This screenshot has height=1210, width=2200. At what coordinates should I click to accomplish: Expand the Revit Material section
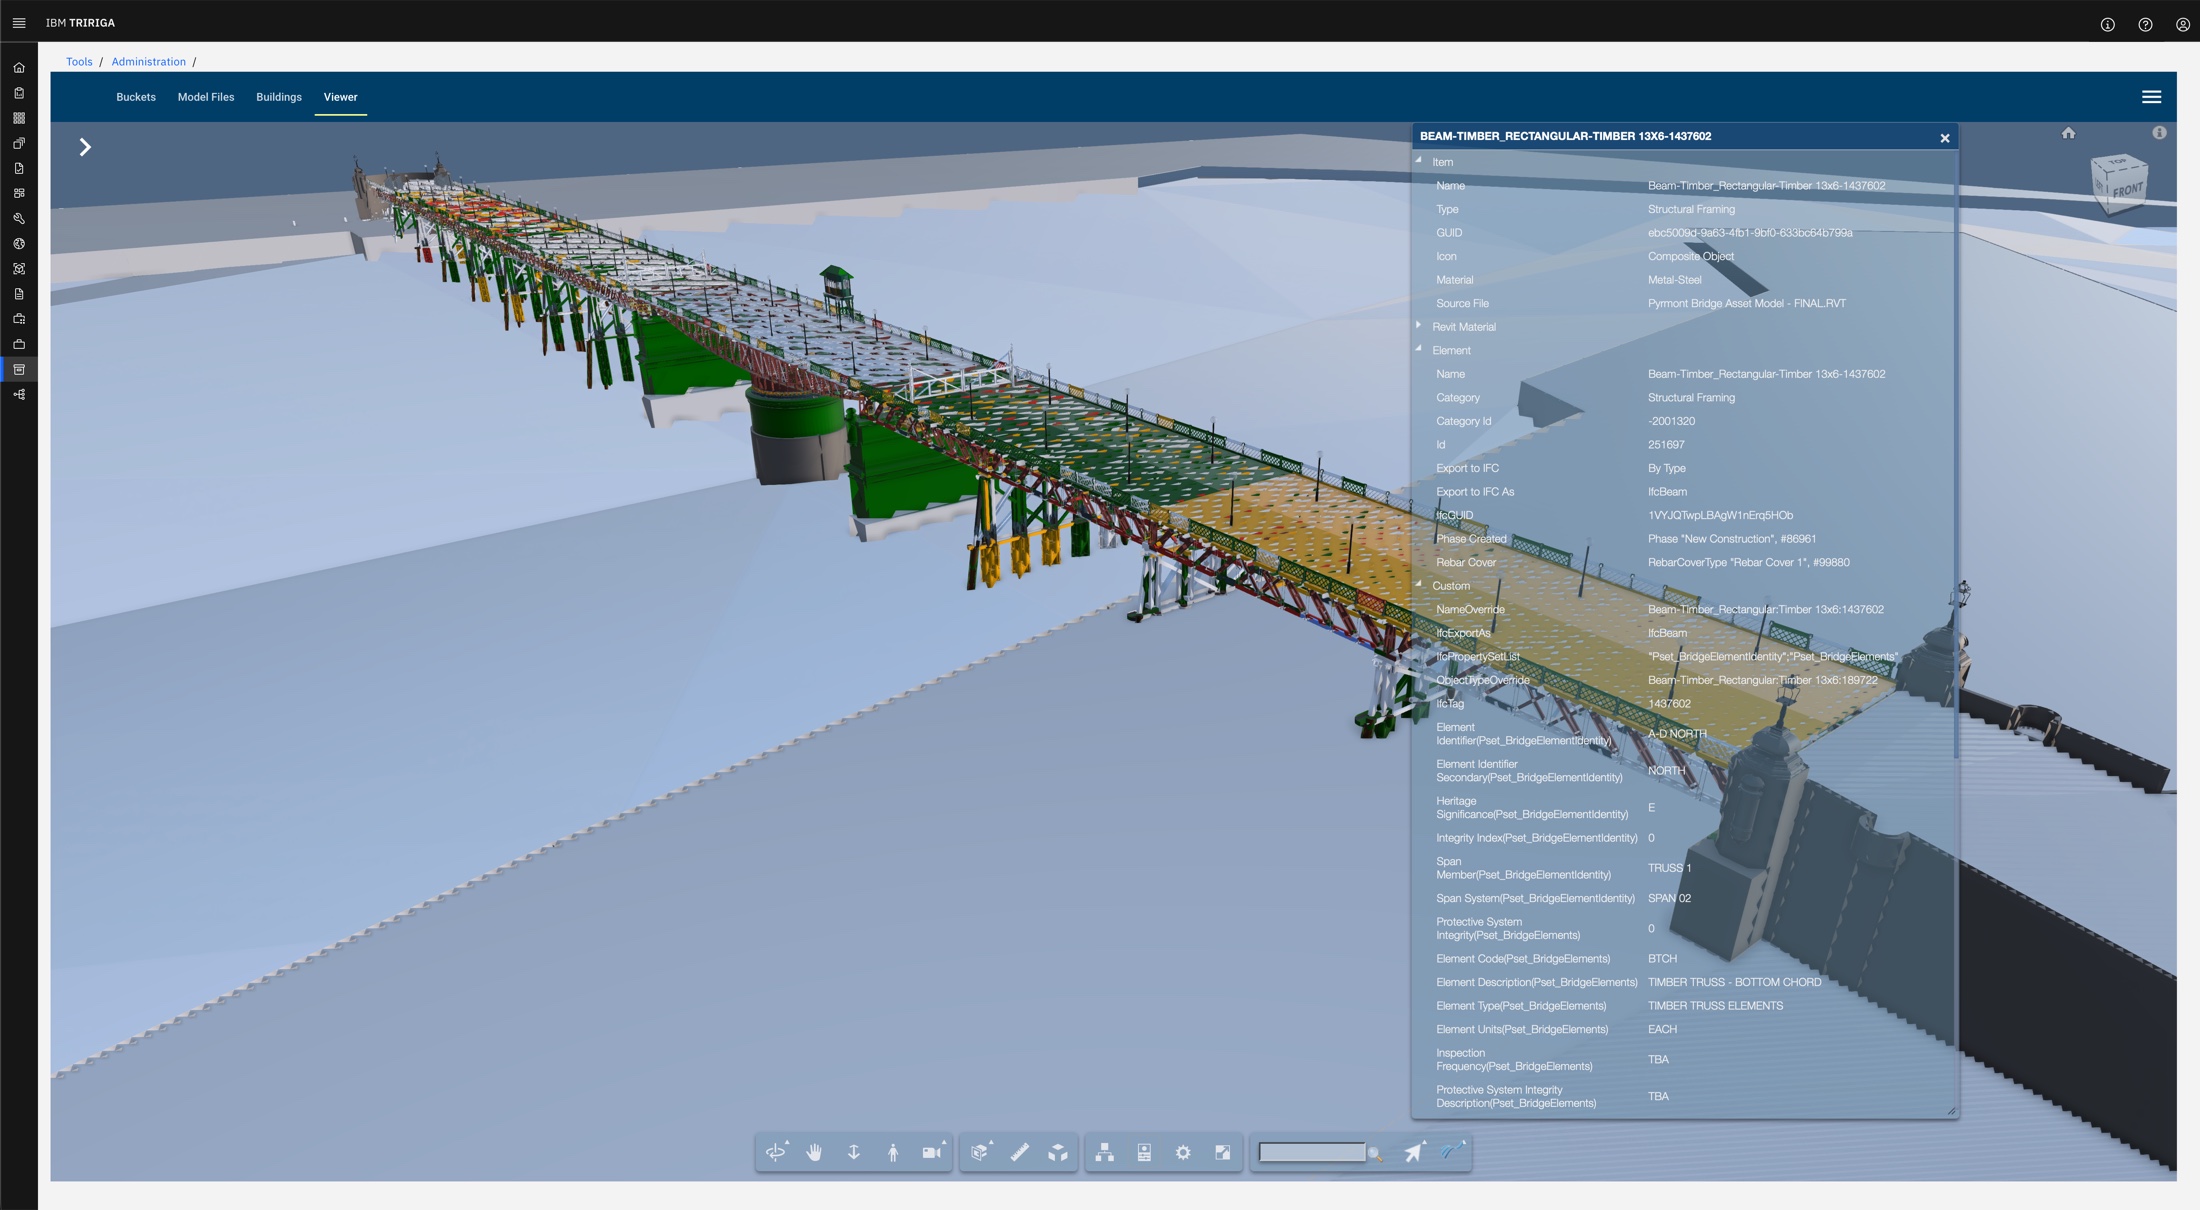point(1419,325)
